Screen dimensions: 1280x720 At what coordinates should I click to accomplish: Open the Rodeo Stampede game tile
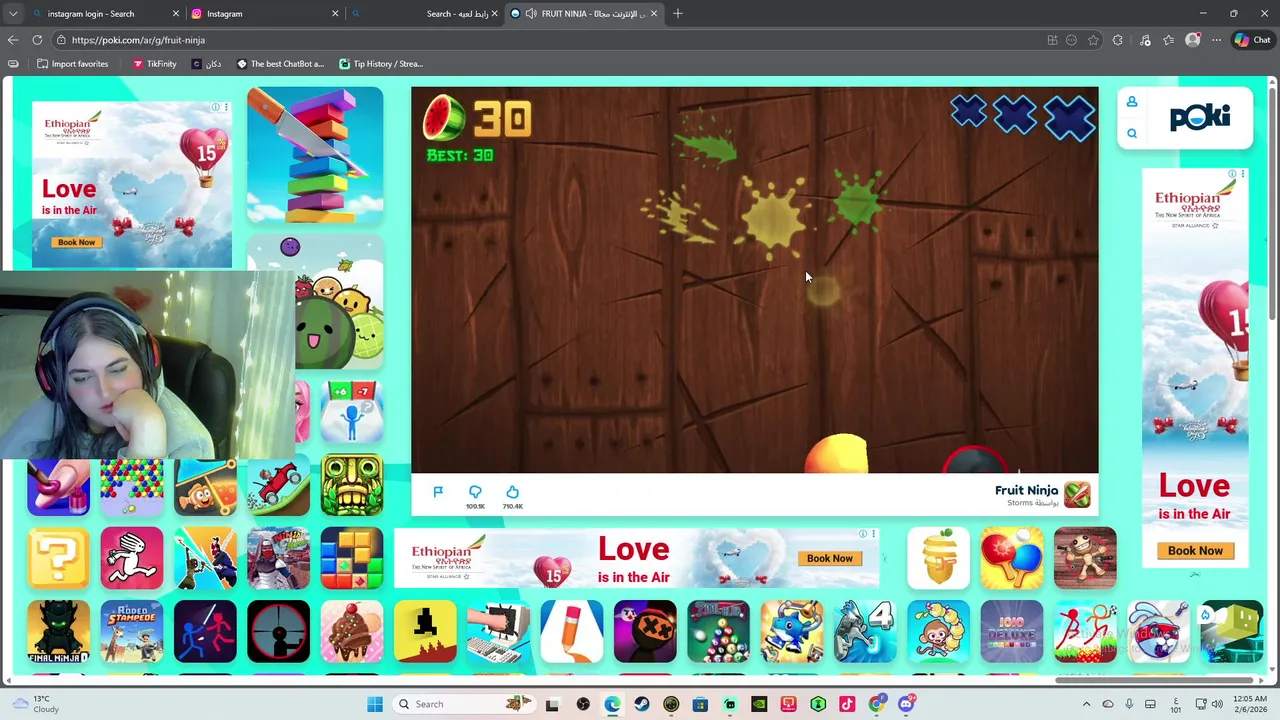[132, 631]
